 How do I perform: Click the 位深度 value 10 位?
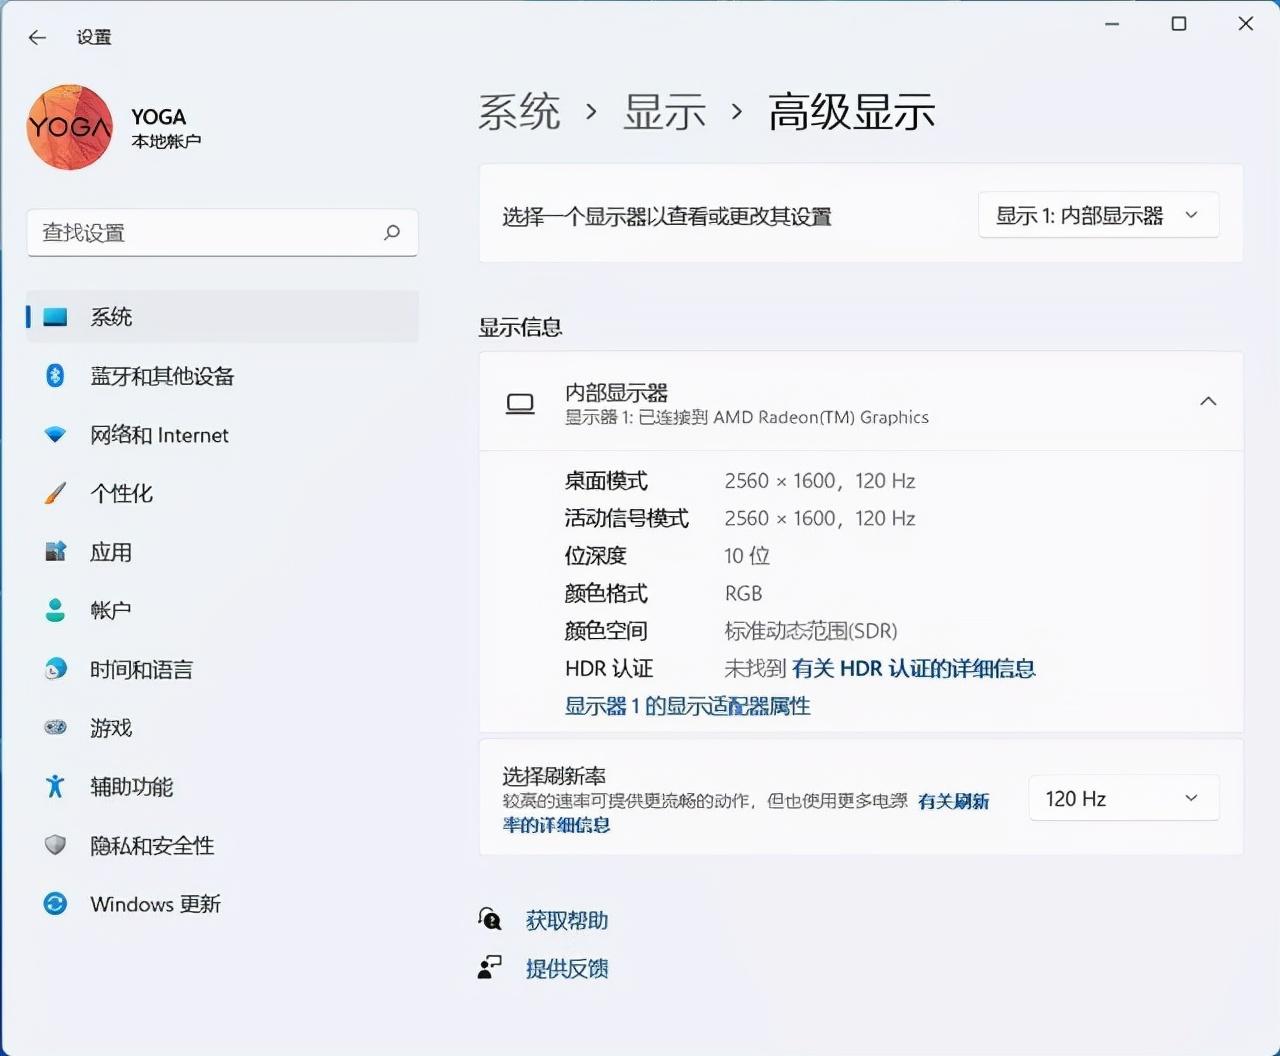pyautogui.click(x=746, y=556)
